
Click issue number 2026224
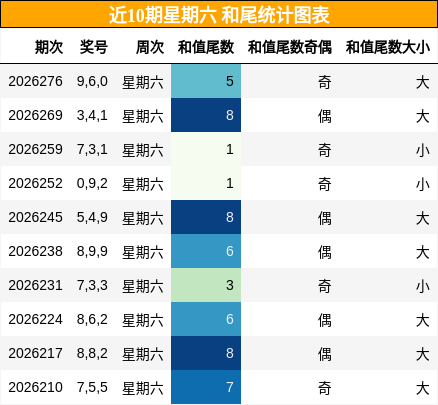coord(35,319)
